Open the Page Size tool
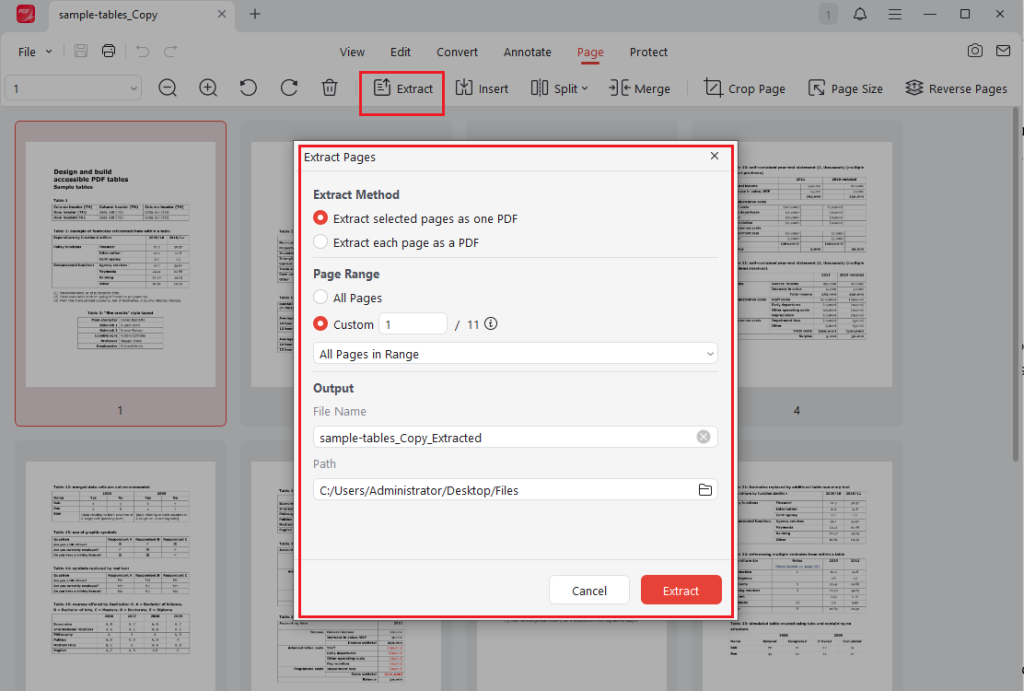The width and height of the screenshot is (1024, 691). 845,88
